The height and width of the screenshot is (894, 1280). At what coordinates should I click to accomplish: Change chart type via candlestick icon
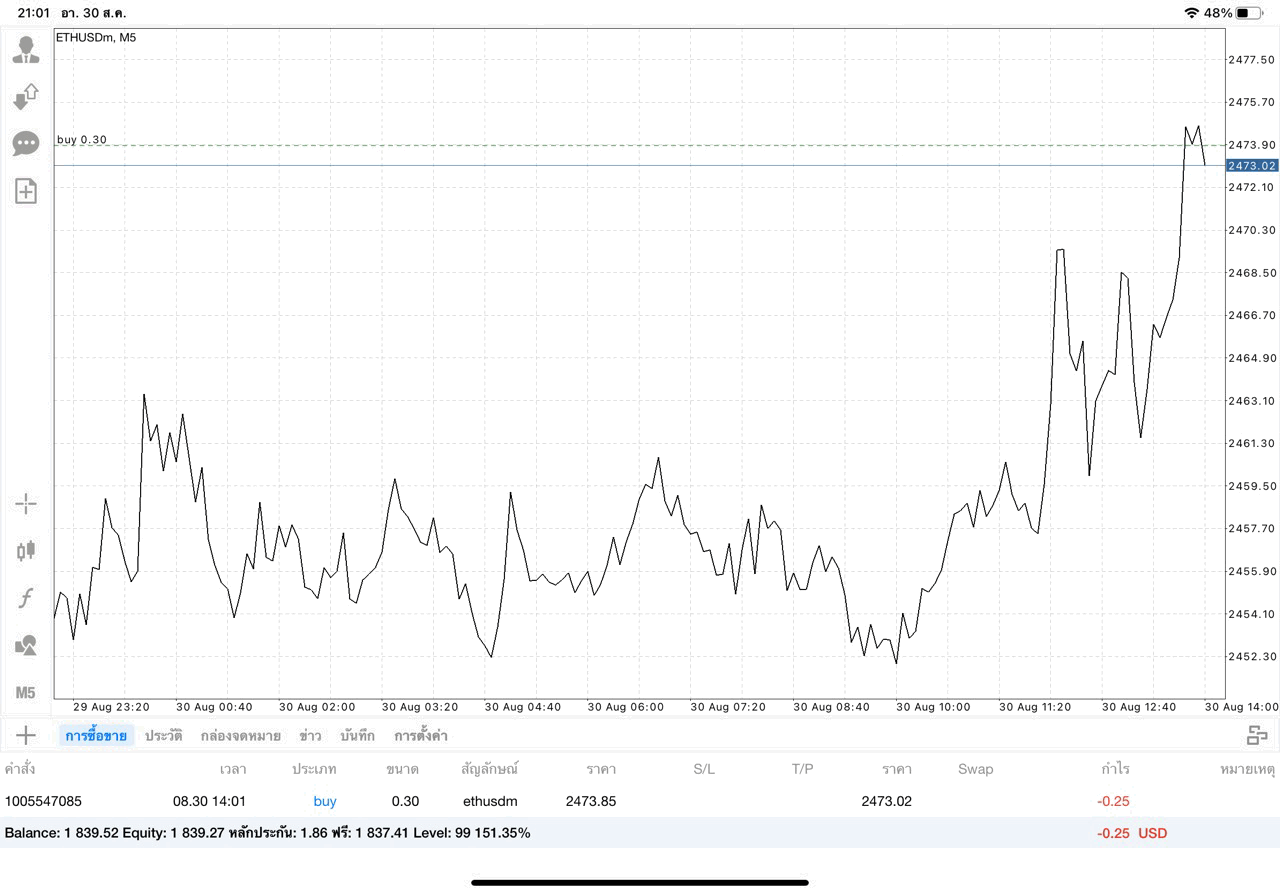[26, 550]
